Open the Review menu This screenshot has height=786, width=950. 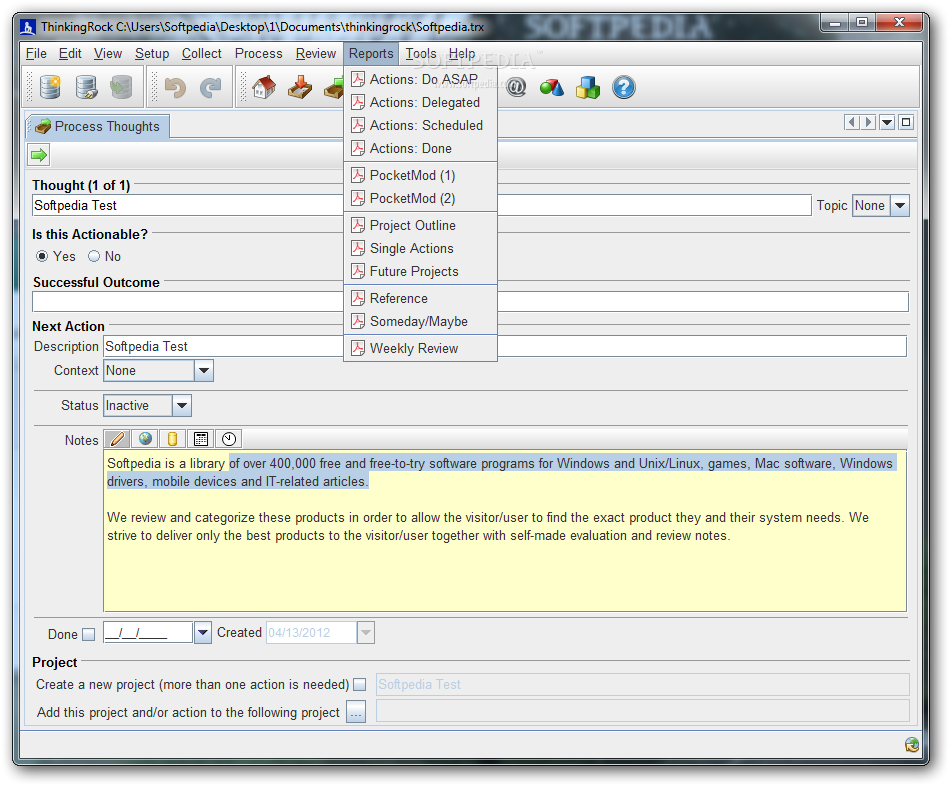[316, 53]
